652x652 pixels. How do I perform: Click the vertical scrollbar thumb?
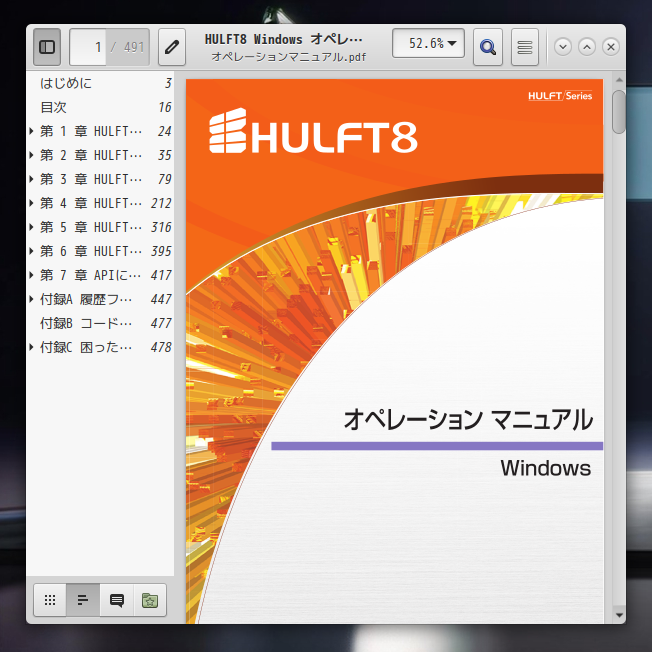[619, 112]
